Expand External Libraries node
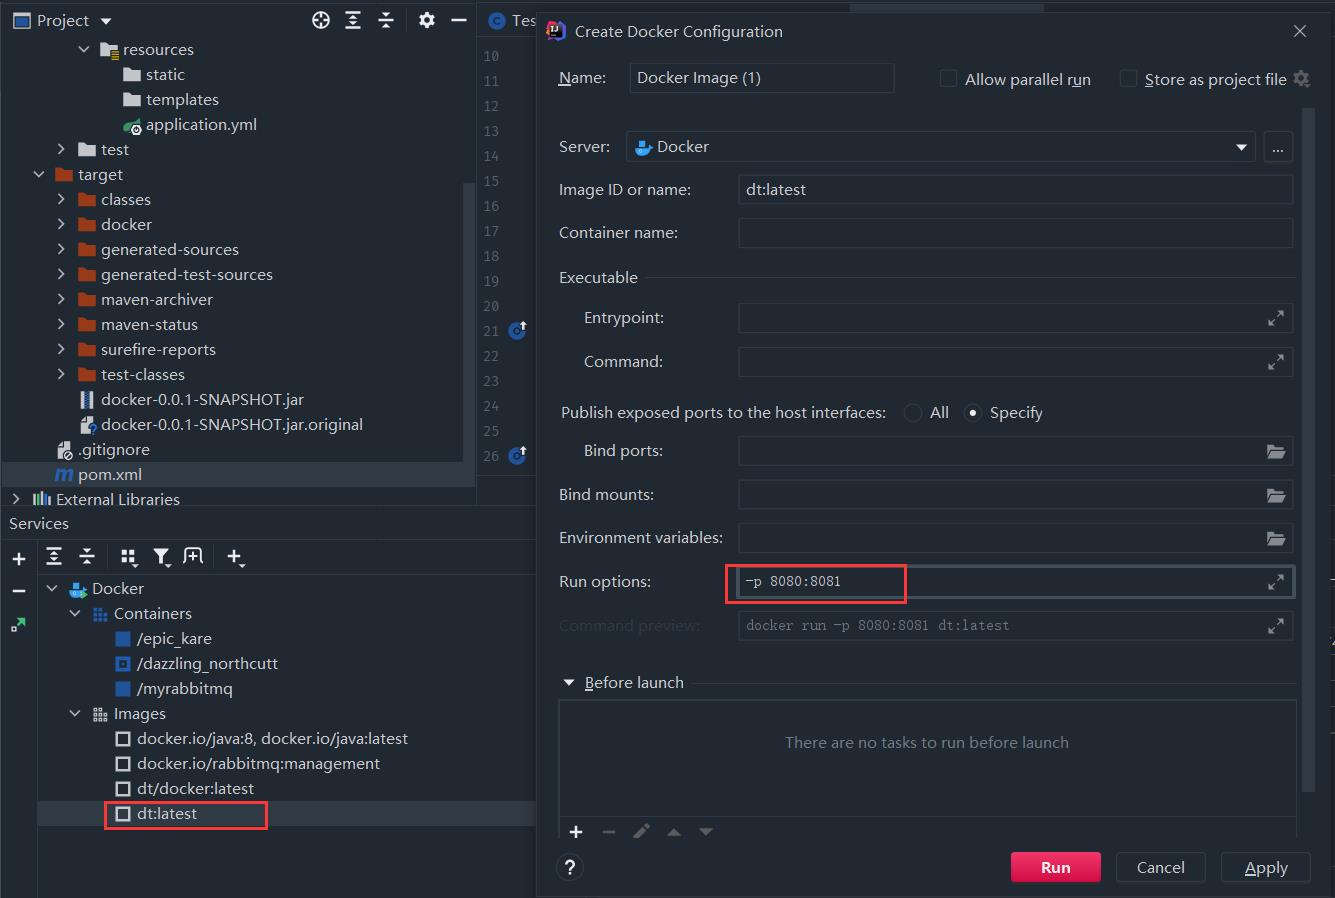1335x898 pixels. (x=15, y=499)
